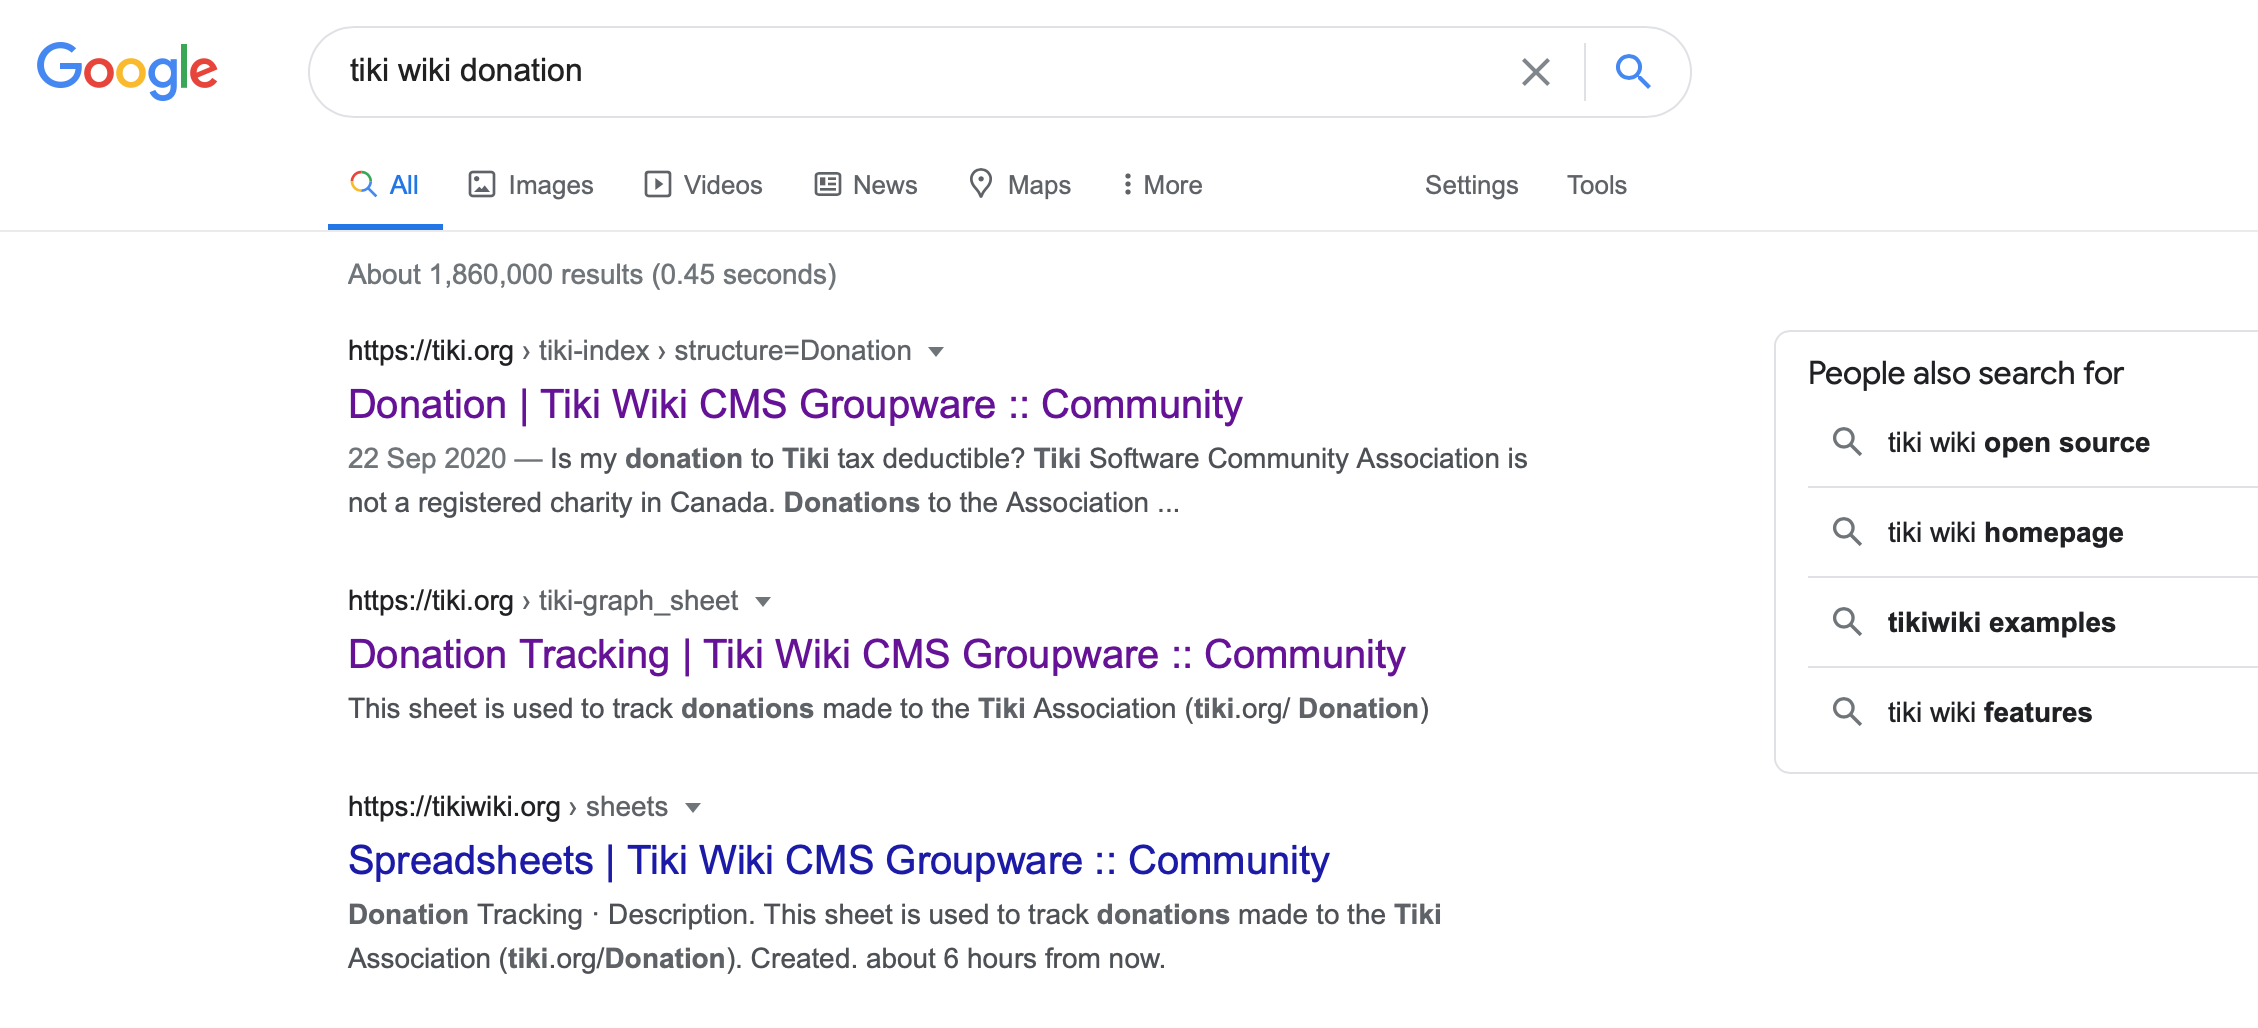Click the magnifier icon beside 'tiki wiki features'
Screen dimensions: 2258x1028
[1847, 712]
